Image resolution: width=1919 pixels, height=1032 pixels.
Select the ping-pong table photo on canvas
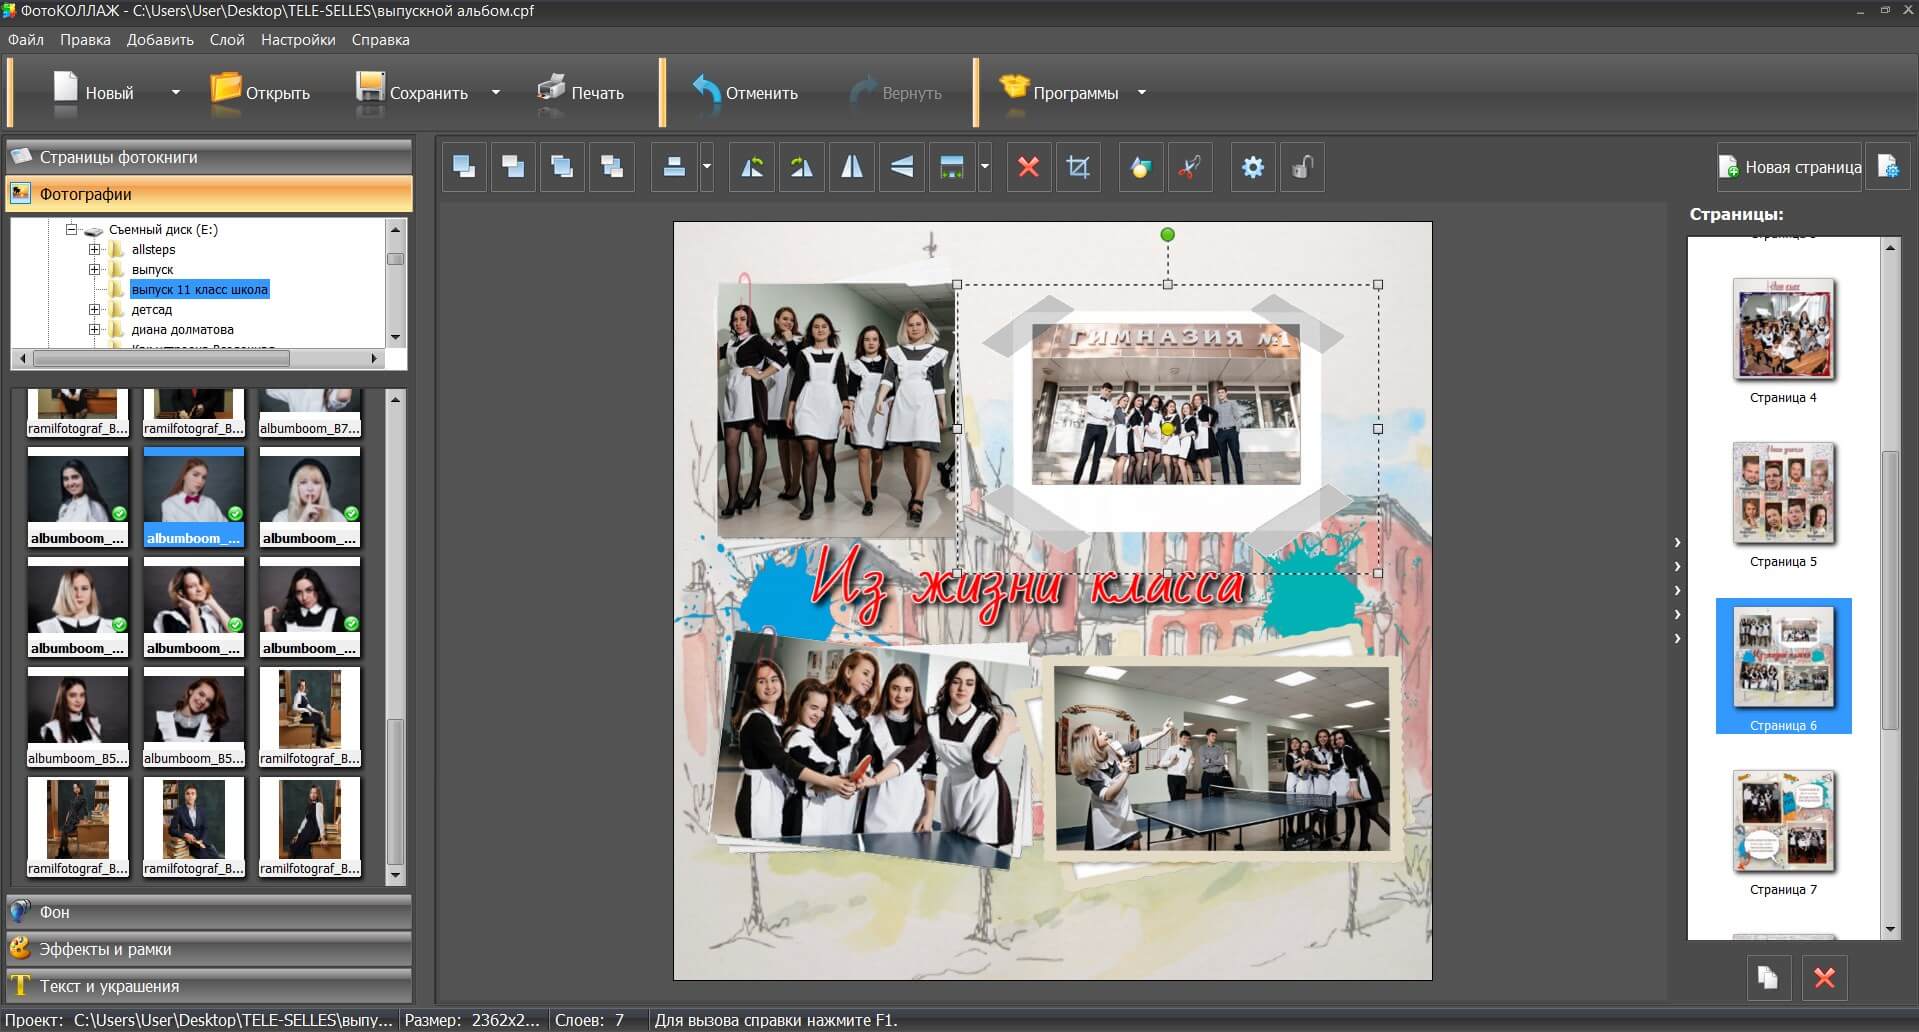click(1222, 760)
